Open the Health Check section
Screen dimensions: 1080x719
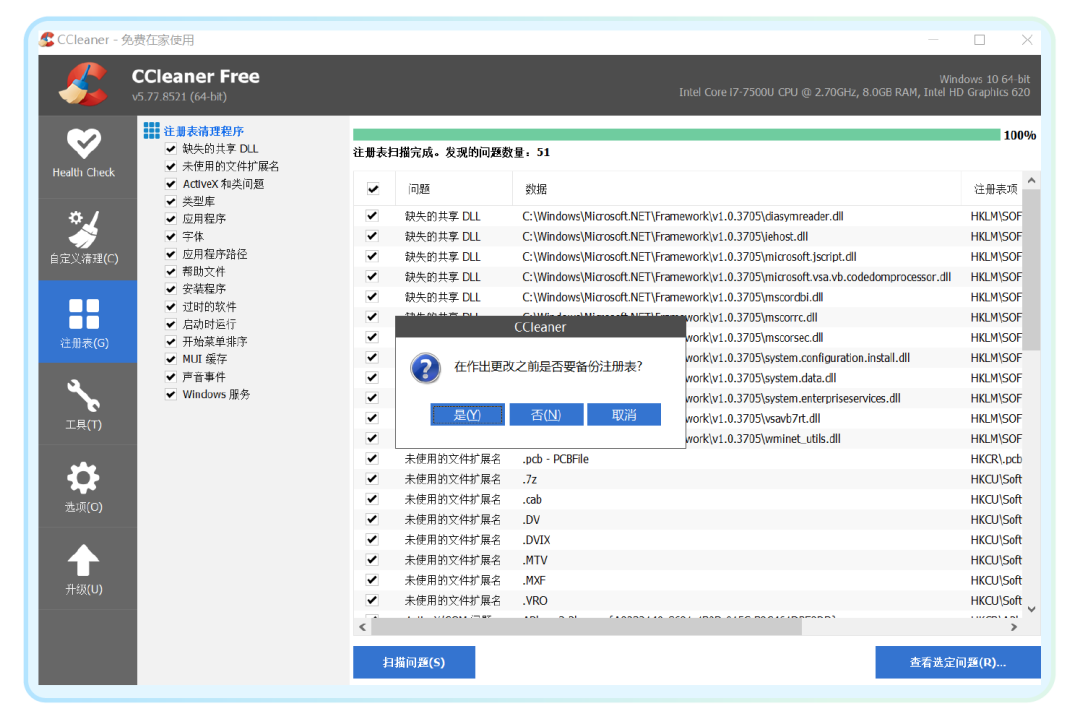click(x=84, y=154)
